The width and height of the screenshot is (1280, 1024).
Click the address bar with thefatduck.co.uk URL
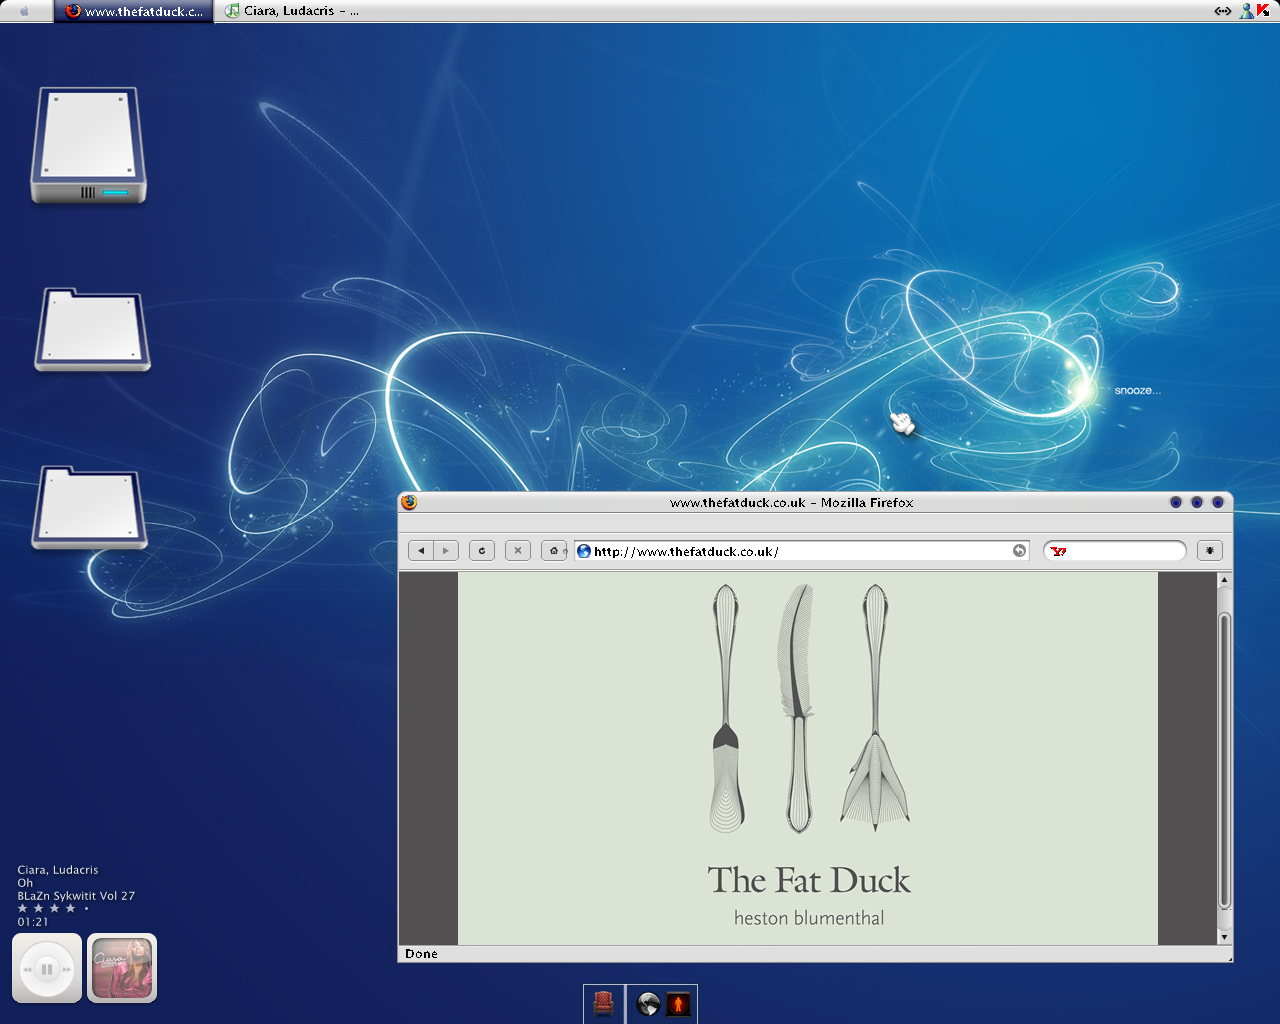point(802,551)
